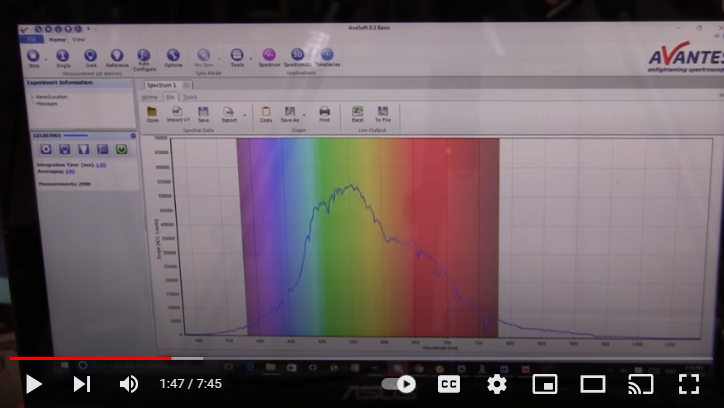Click the Reference measurement icon

pyautogui.click(x=117, y=56)
